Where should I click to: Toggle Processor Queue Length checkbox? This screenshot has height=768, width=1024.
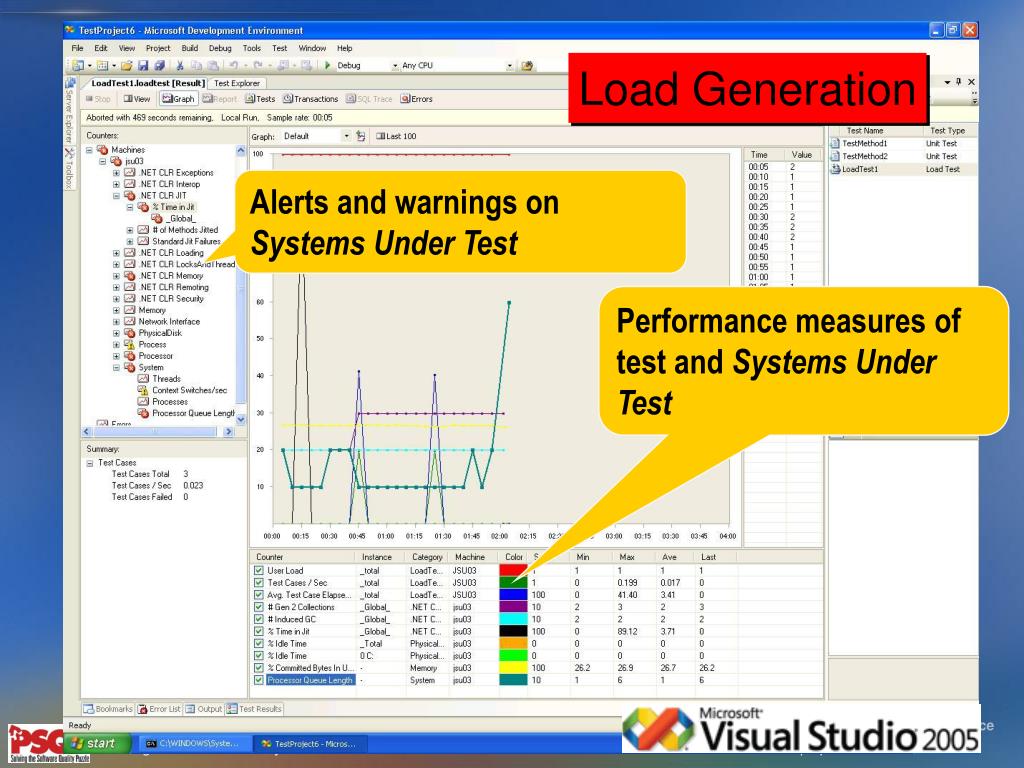coord(259,680)
